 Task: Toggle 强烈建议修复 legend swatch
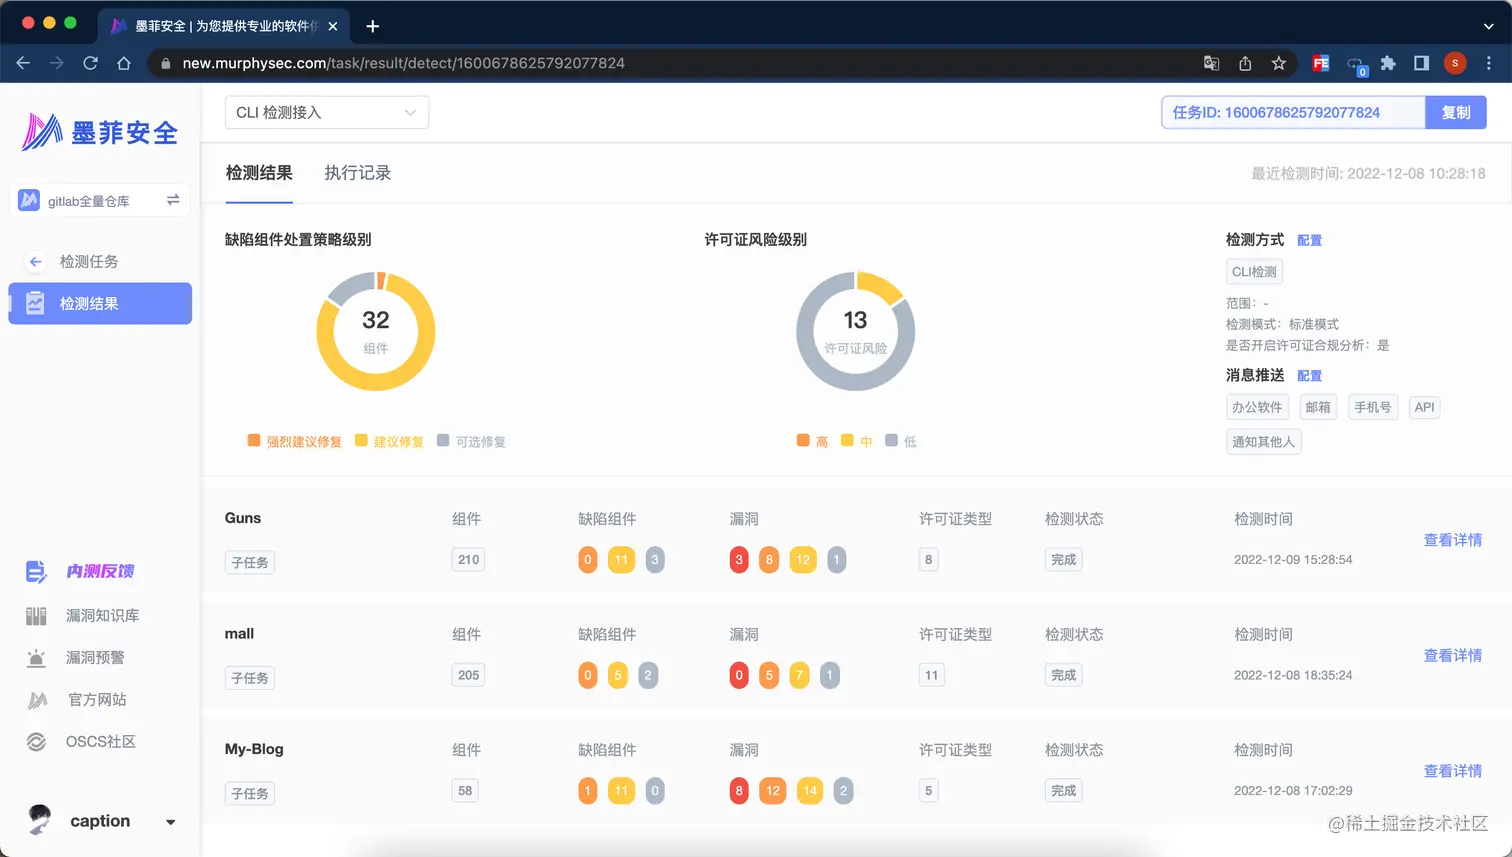[254, 440]
